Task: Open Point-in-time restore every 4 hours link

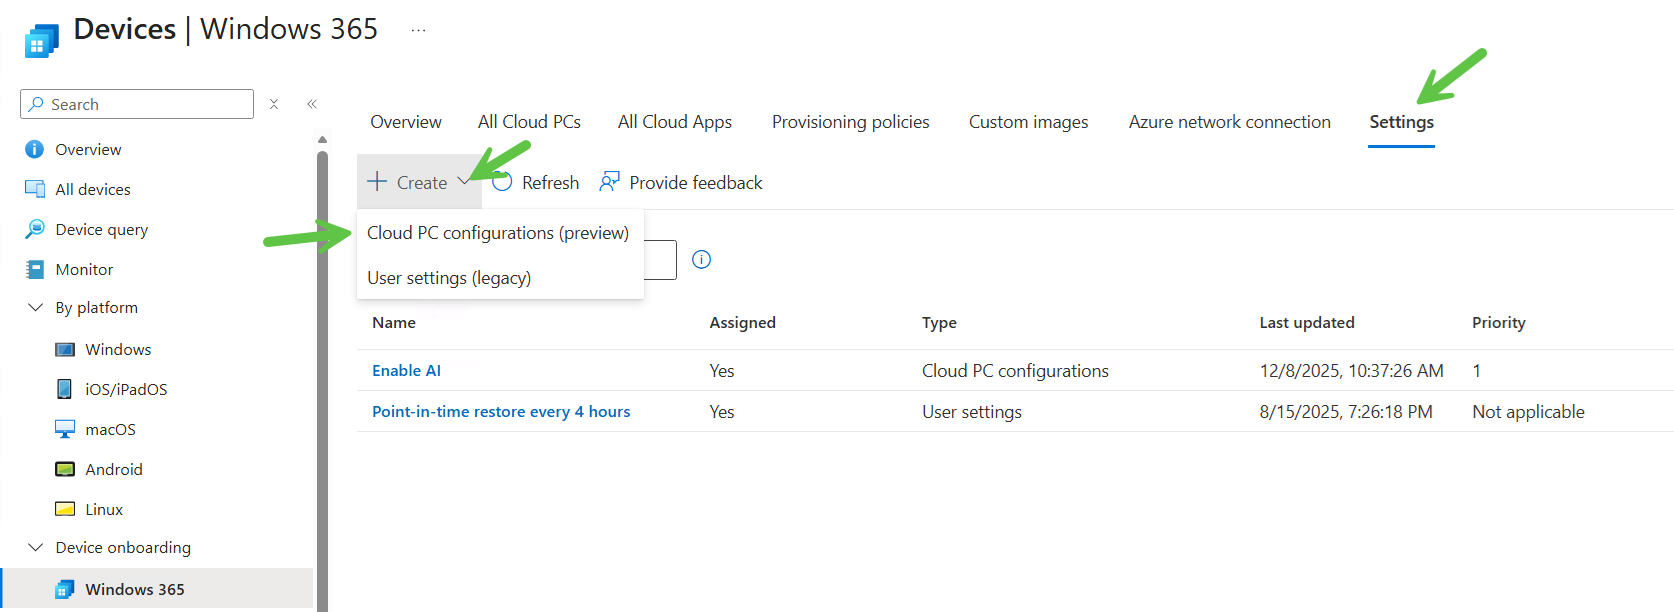Action: click(x=501, y=412)
